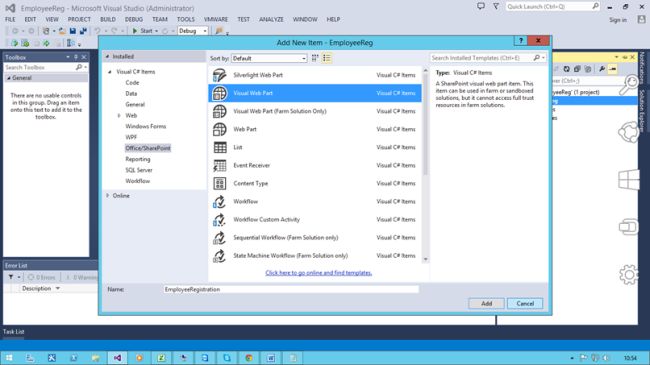
Task: Switch template view to medium icons list
Action: pos(327,58)
